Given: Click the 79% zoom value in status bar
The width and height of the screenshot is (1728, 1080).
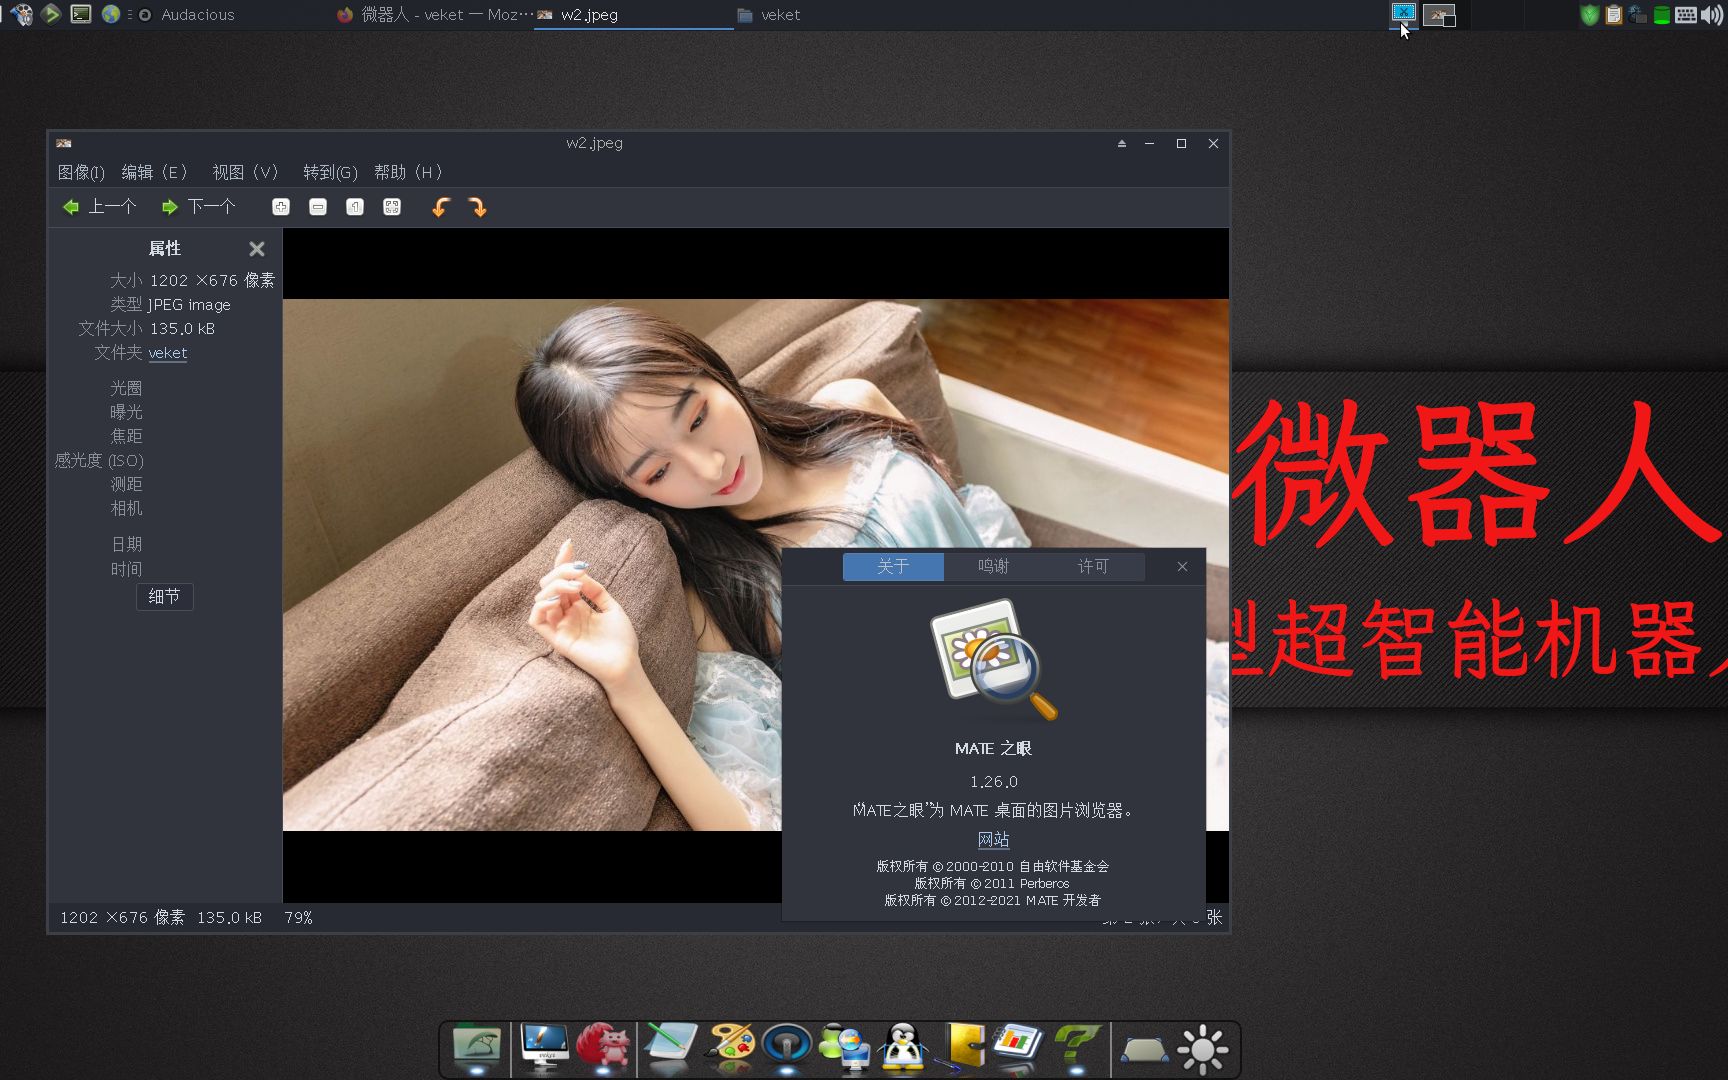Looking at the screenshot, I should pos(298,917).
